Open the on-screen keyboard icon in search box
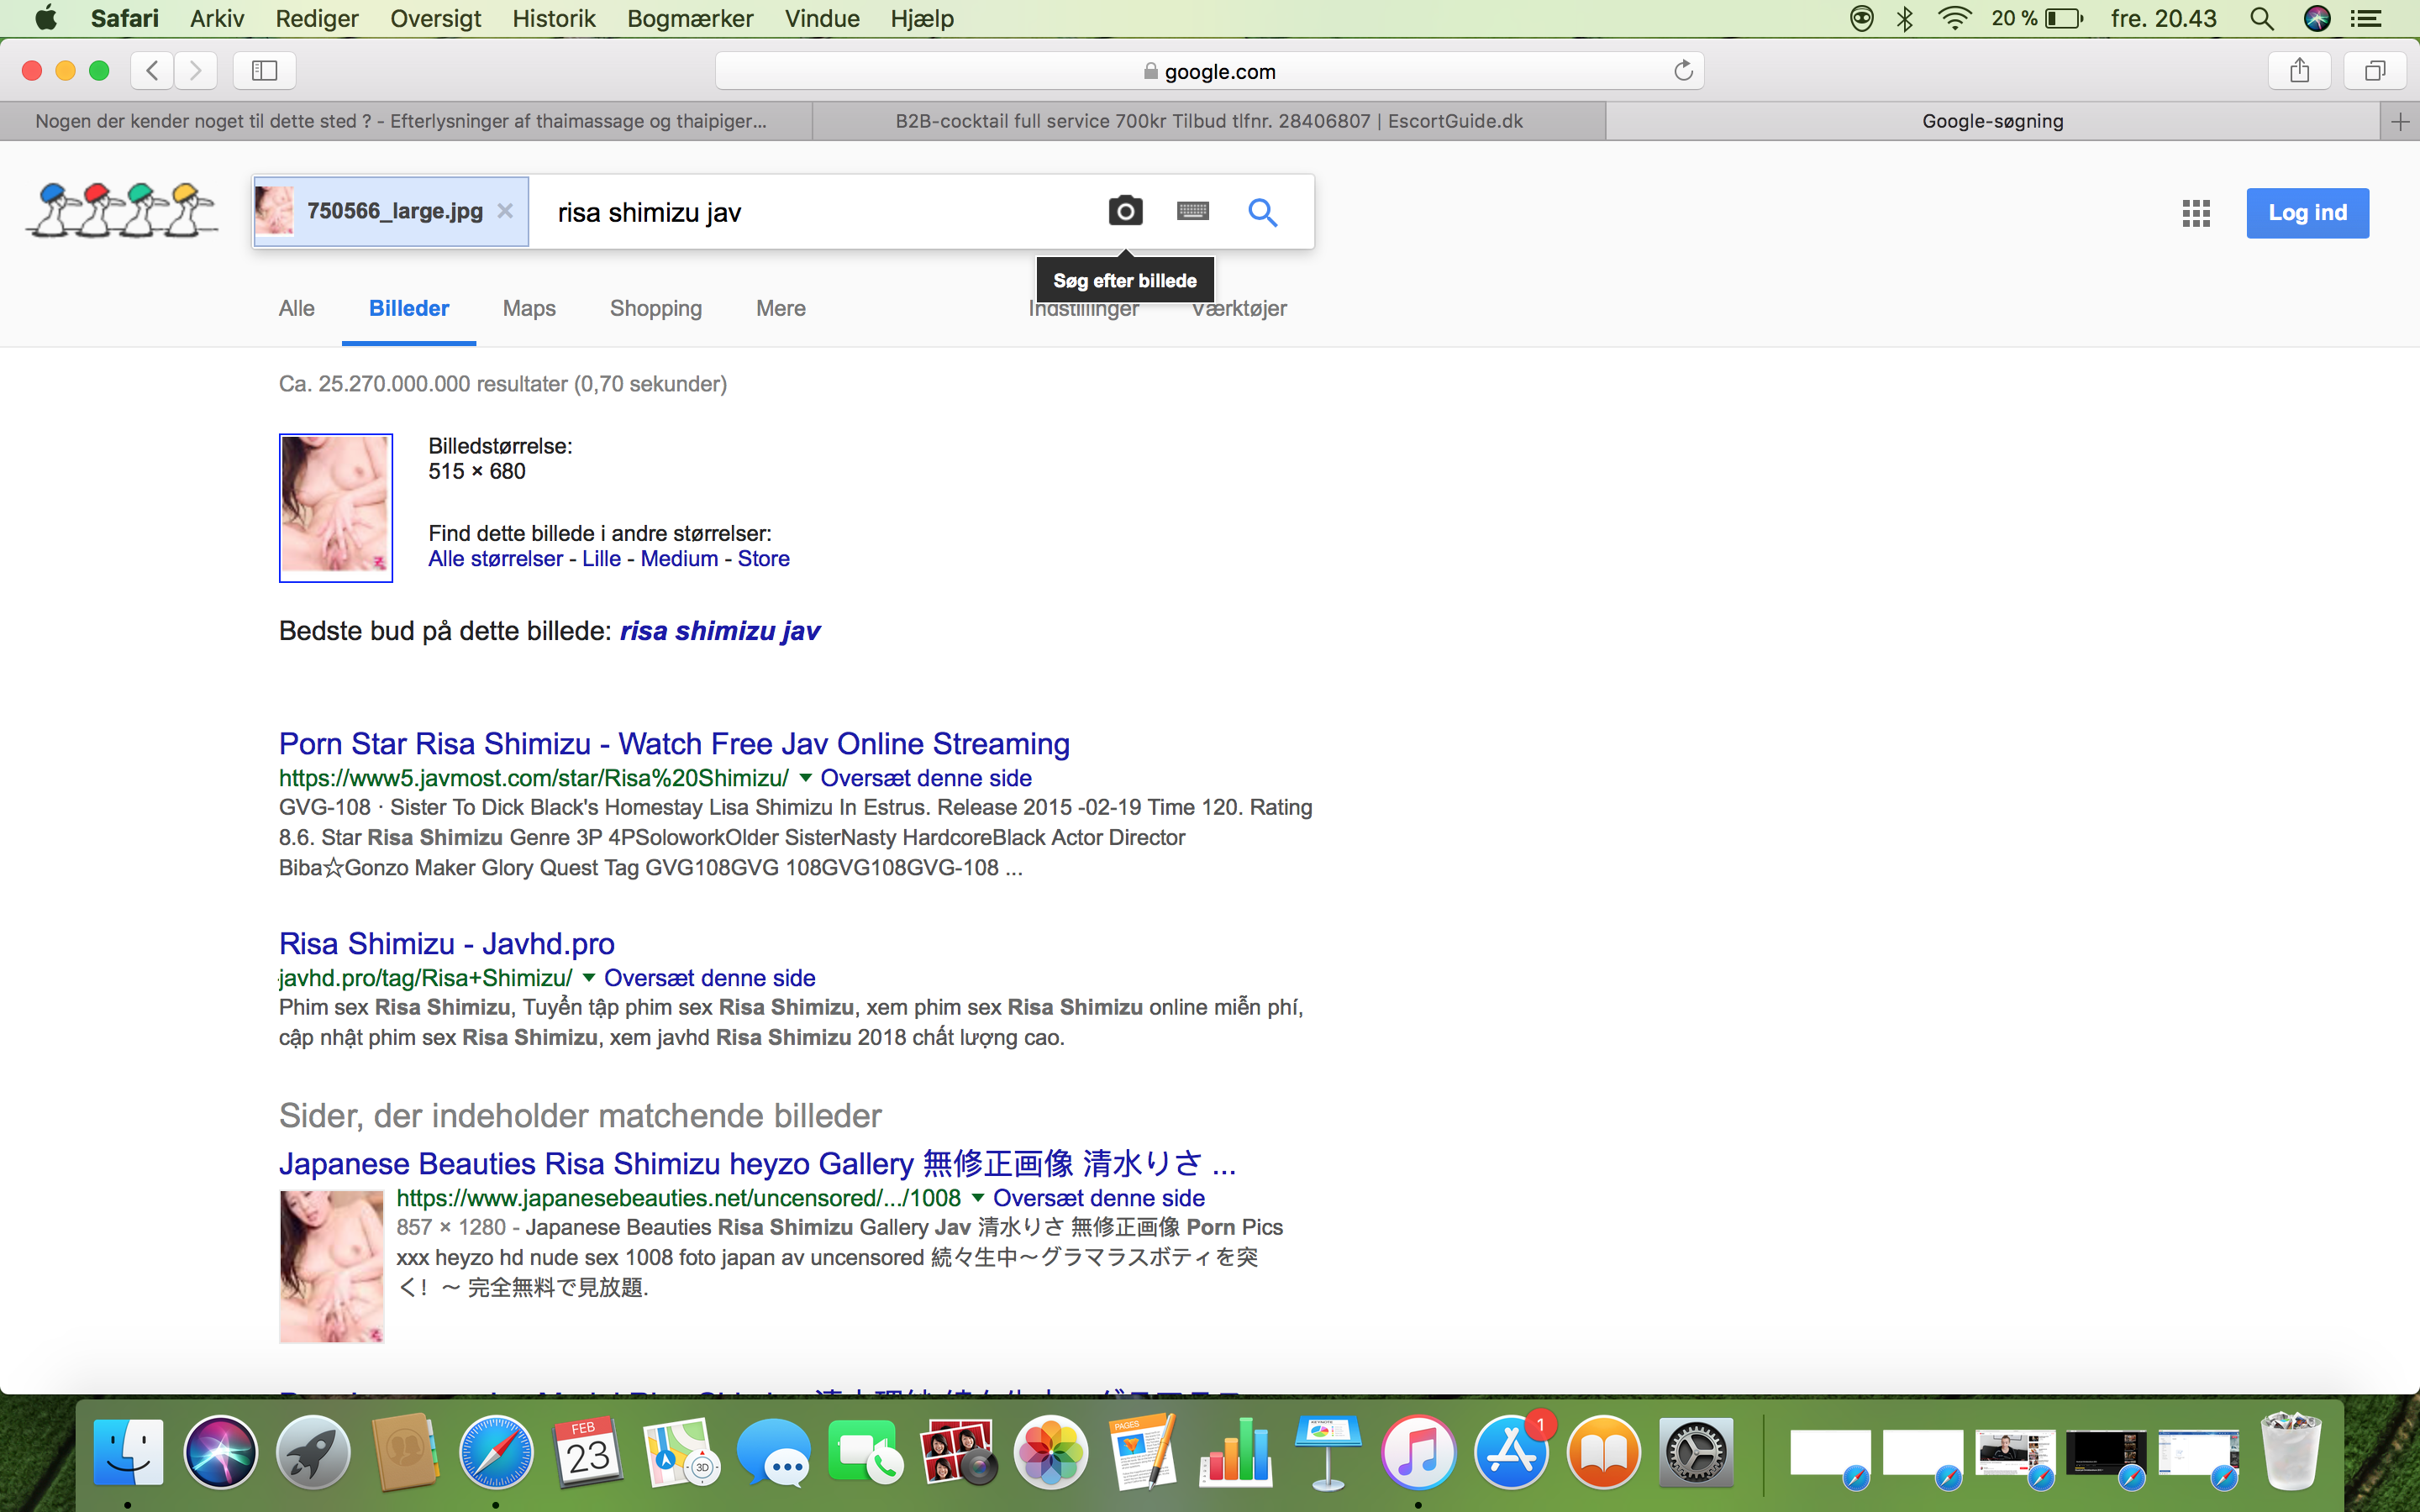Screen dimensions: 2420x1512 [x=1192, y=211]
